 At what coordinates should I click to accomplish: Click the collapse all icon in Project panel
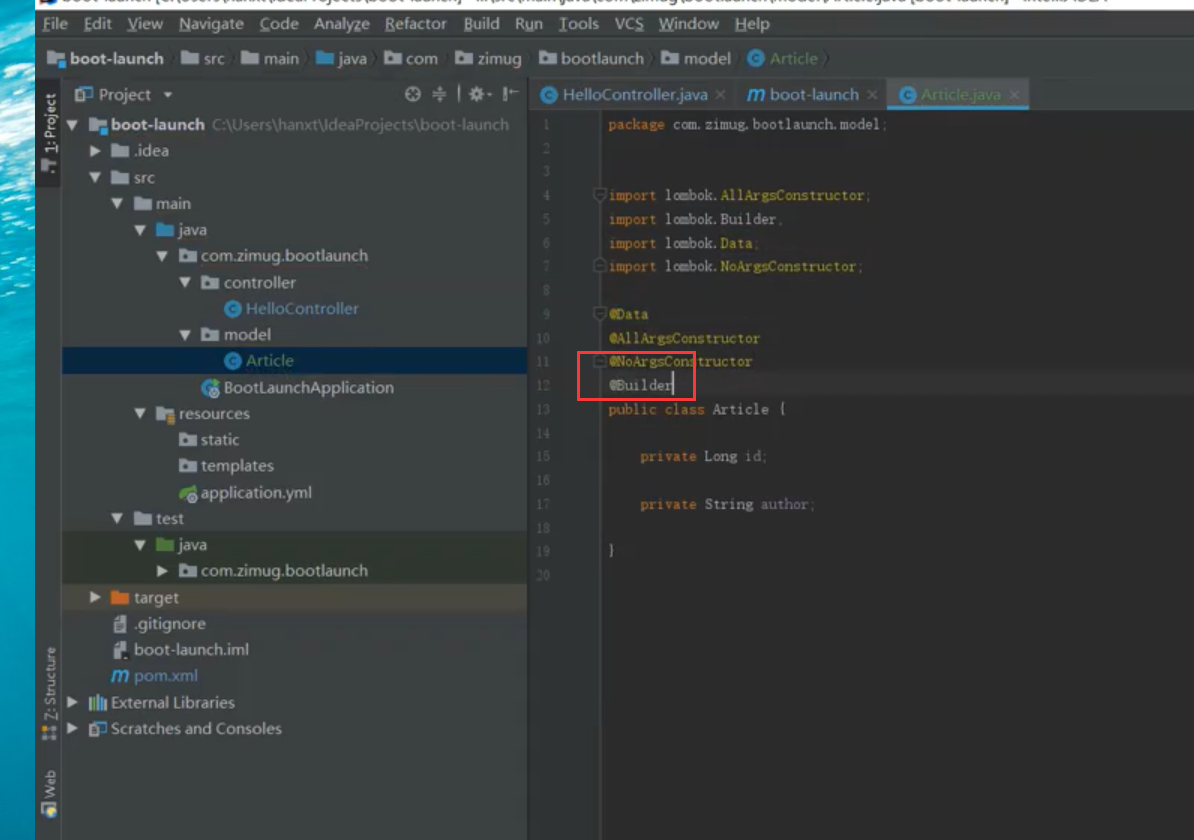coord(439,94)
